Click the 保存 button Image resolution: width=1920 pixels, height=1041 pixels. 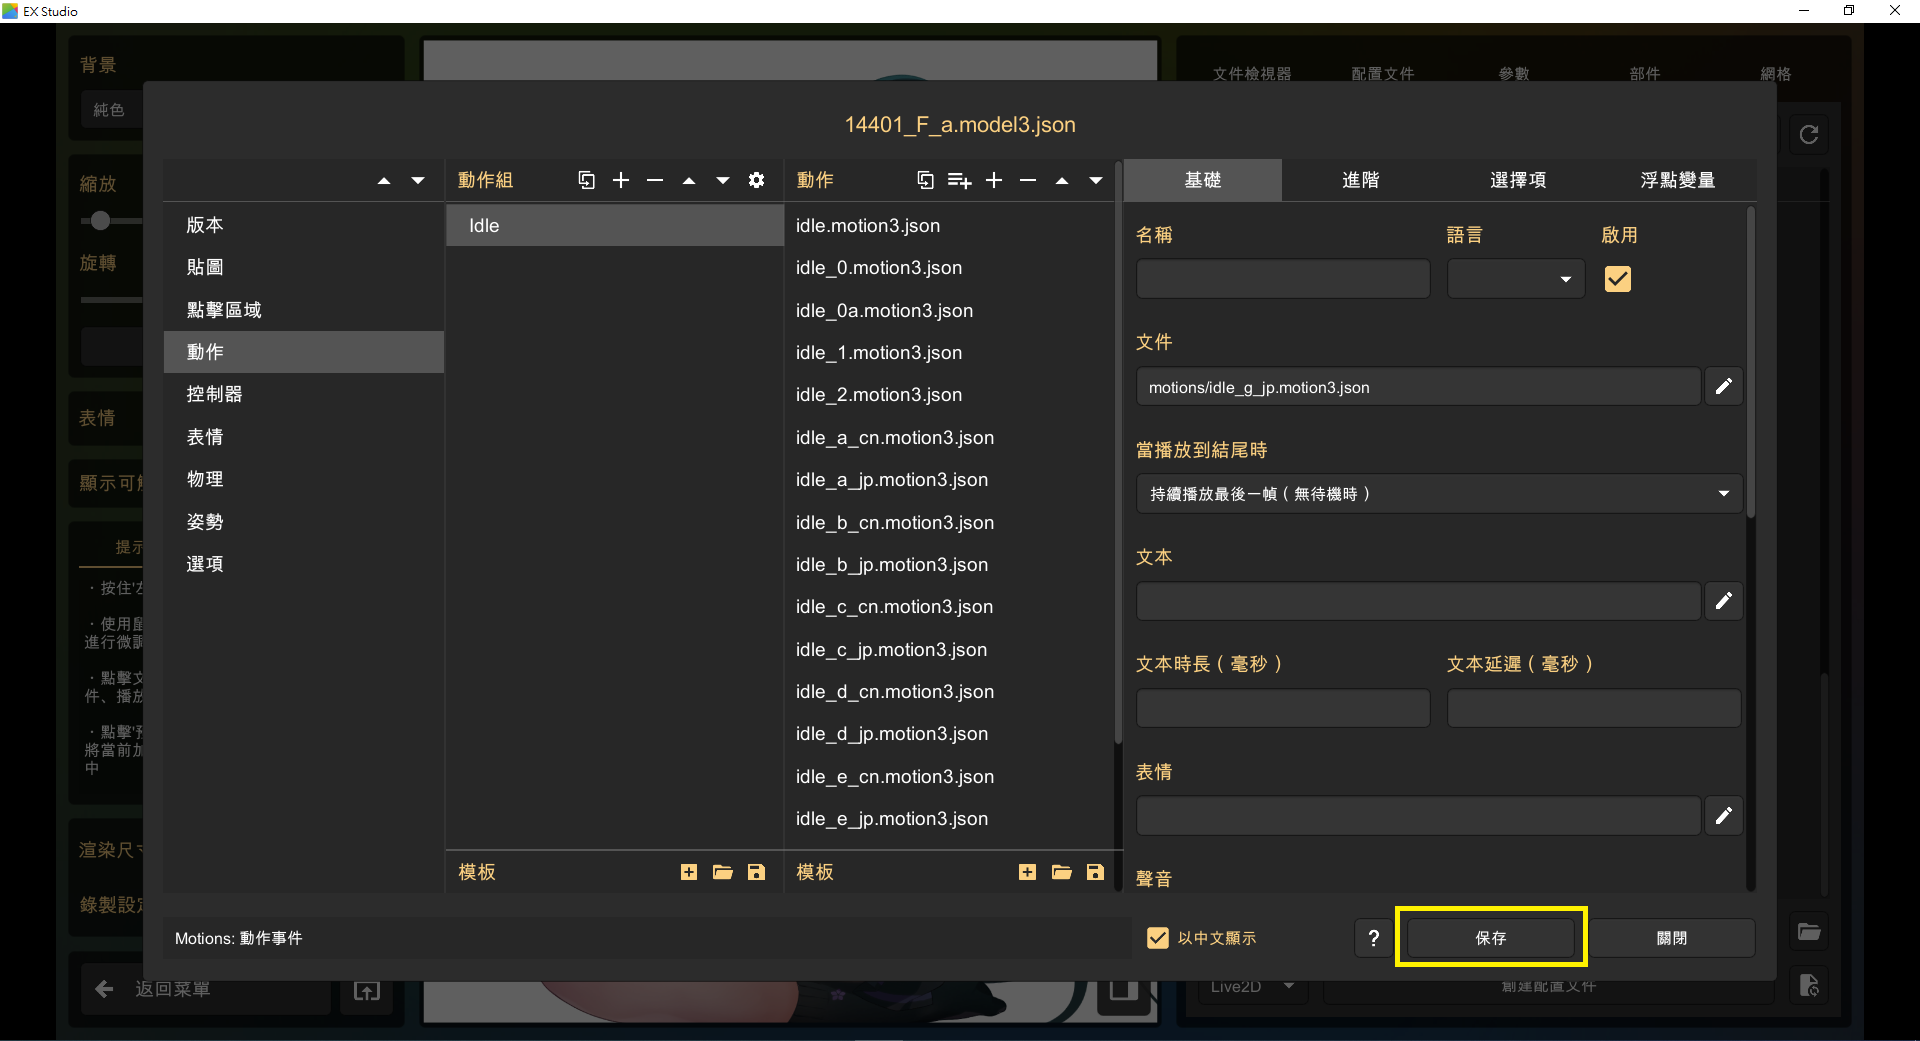click(x=1490, y=938)
